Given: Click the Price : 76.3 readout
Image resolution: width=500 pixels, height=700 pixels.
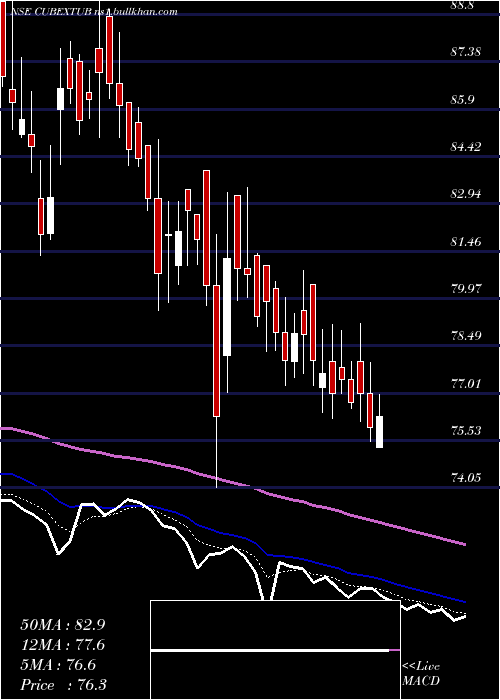Looking at the screenshot, I should tap(63, 685).
